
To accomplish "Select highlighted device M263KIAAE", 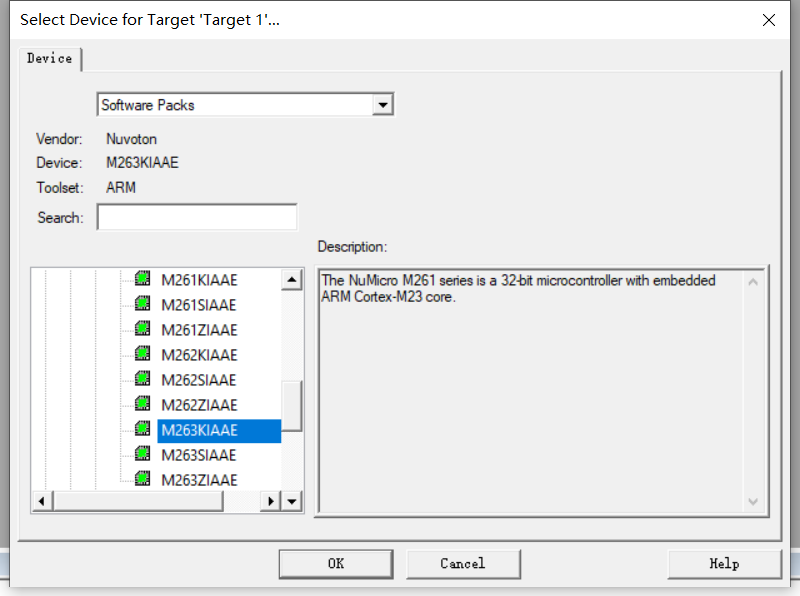I will coord(219,431).
